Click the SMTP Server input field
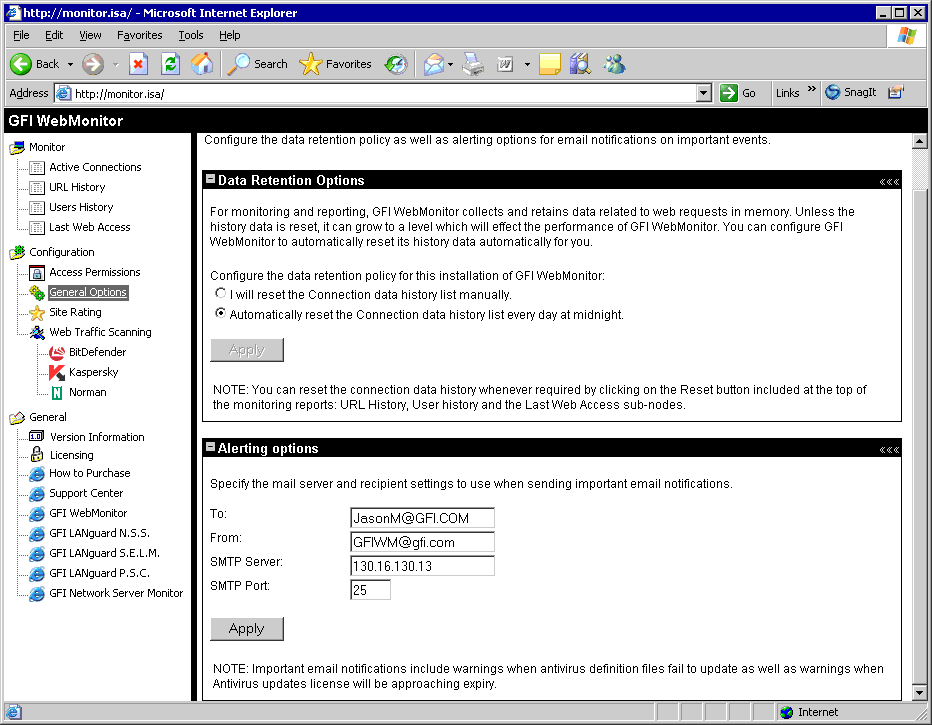 422,566
